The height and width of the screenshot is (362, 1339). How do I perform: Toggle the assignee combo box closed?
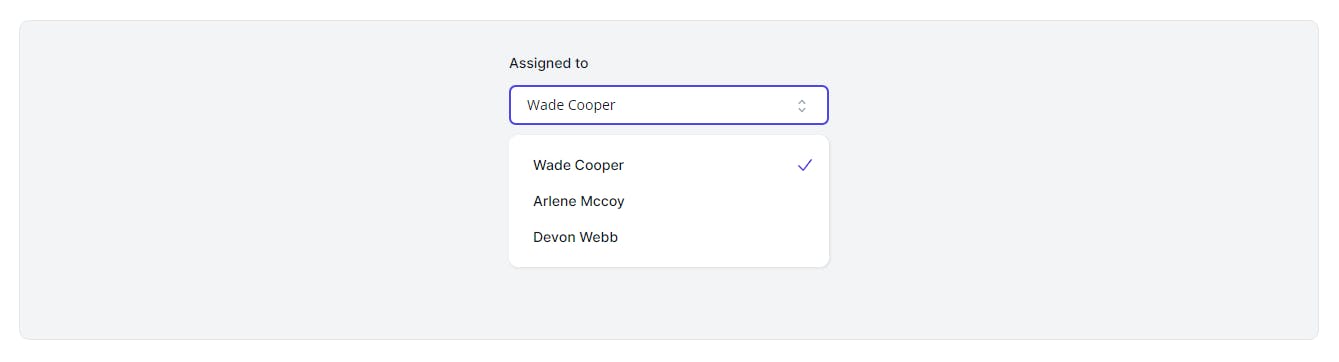click(669, 105)
